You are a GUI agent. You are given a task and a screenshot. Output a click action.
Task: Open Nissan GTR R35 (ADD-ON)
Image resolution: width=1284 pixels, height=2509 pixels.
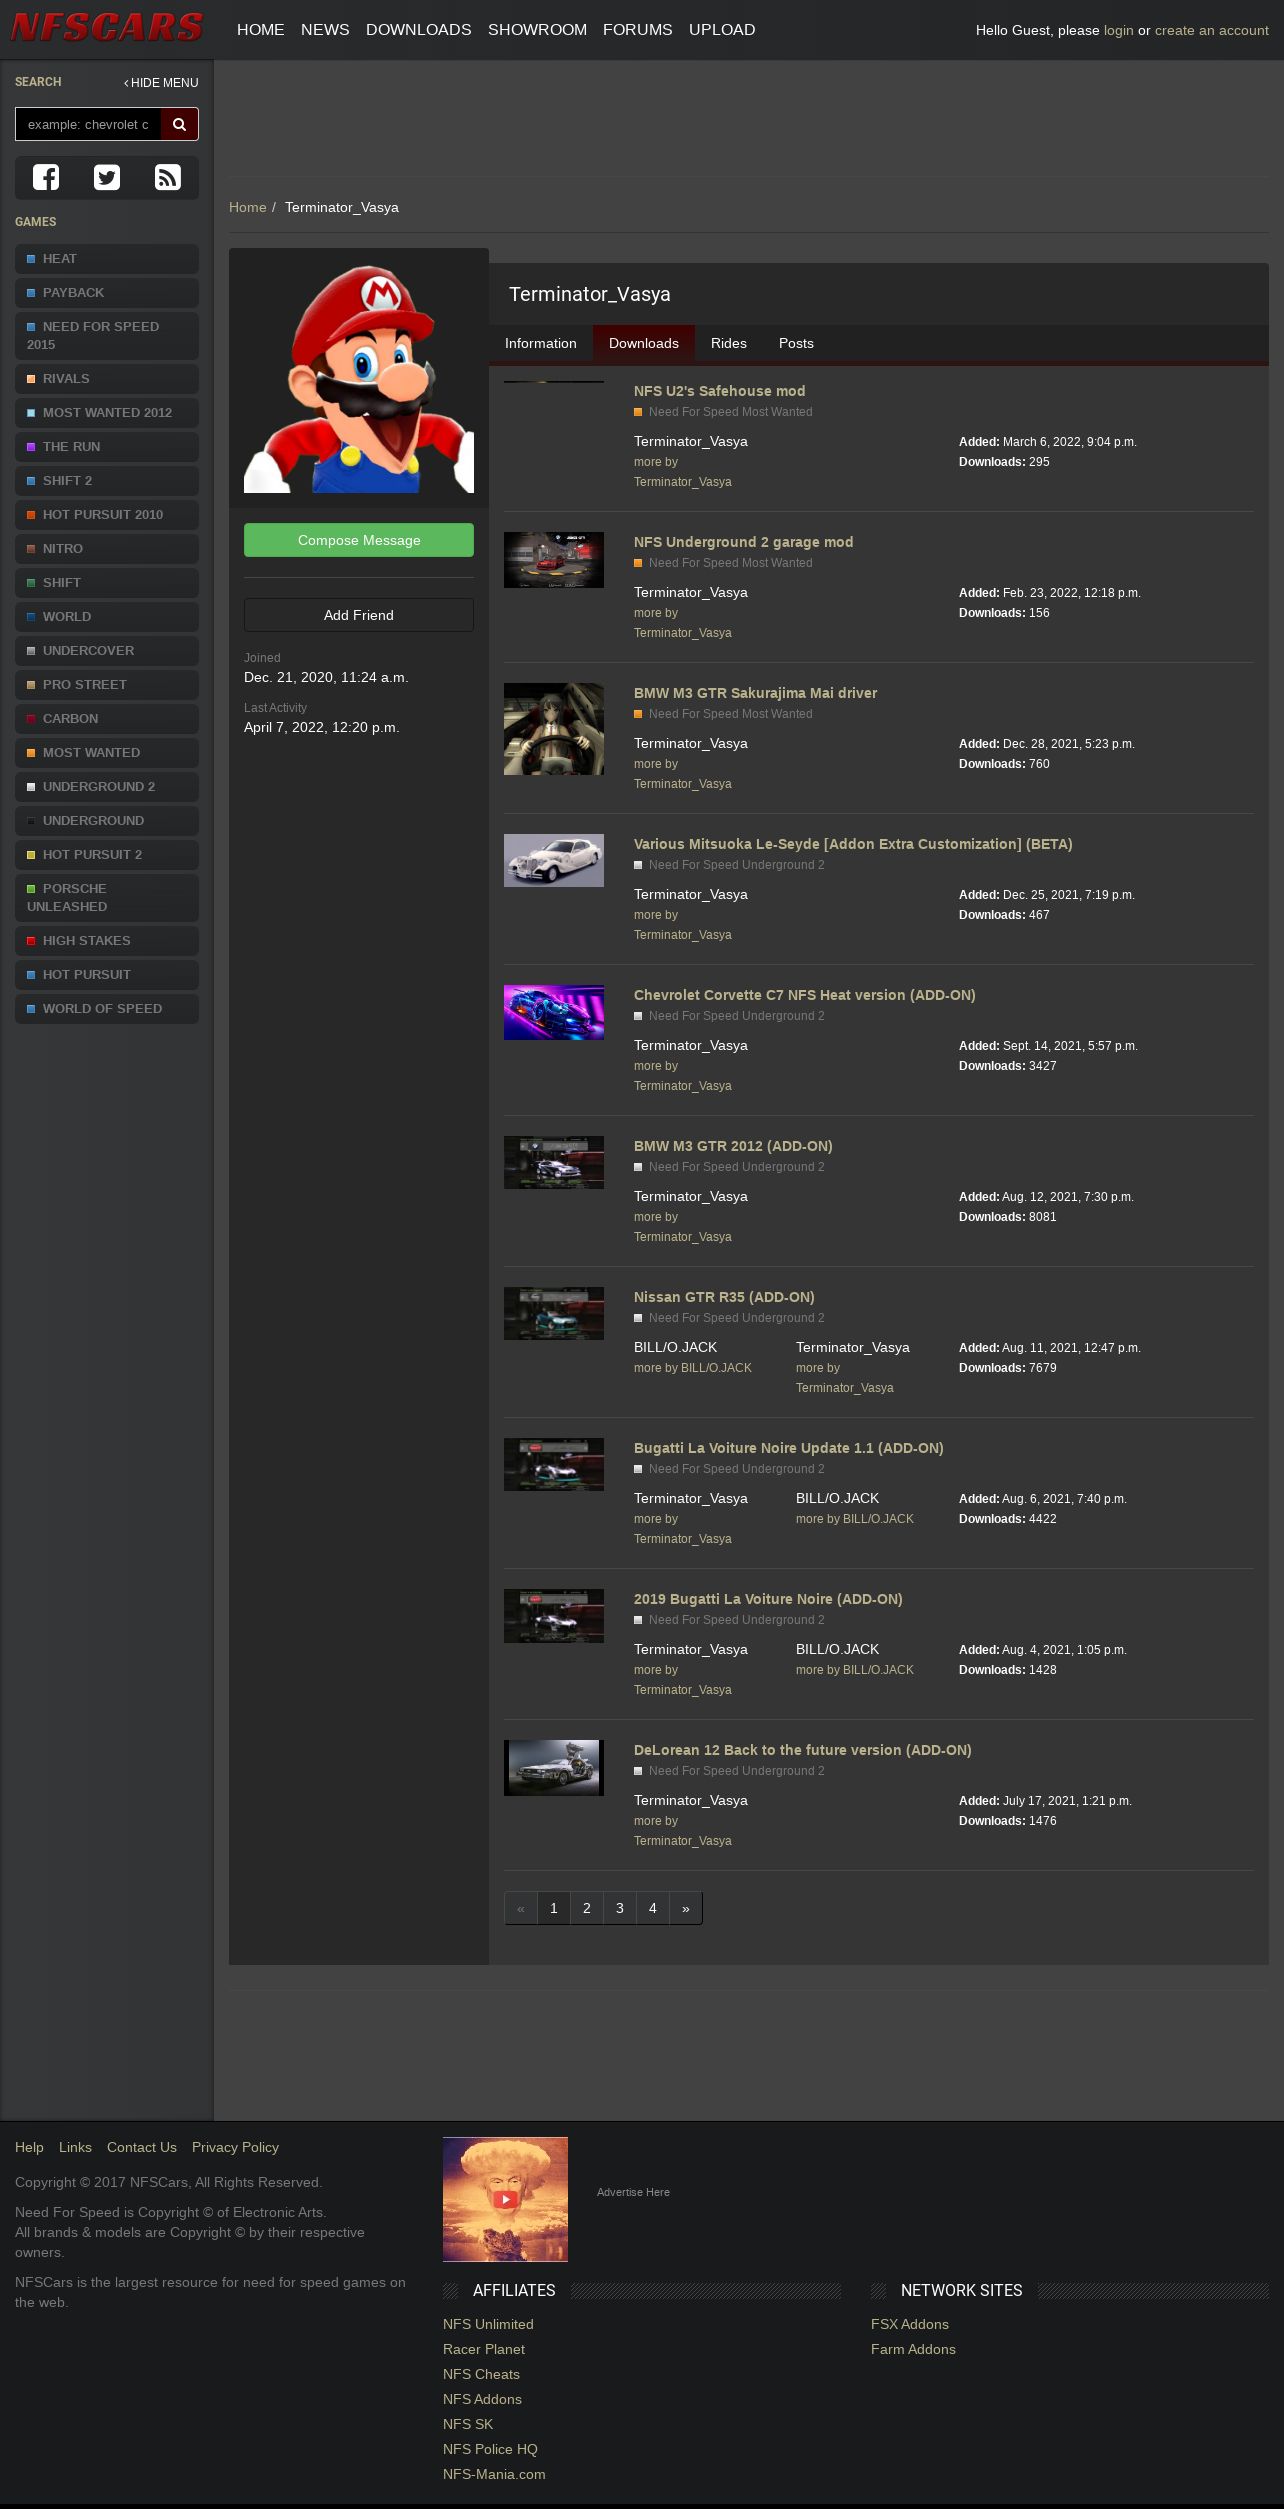click(x=724, y=1297)
